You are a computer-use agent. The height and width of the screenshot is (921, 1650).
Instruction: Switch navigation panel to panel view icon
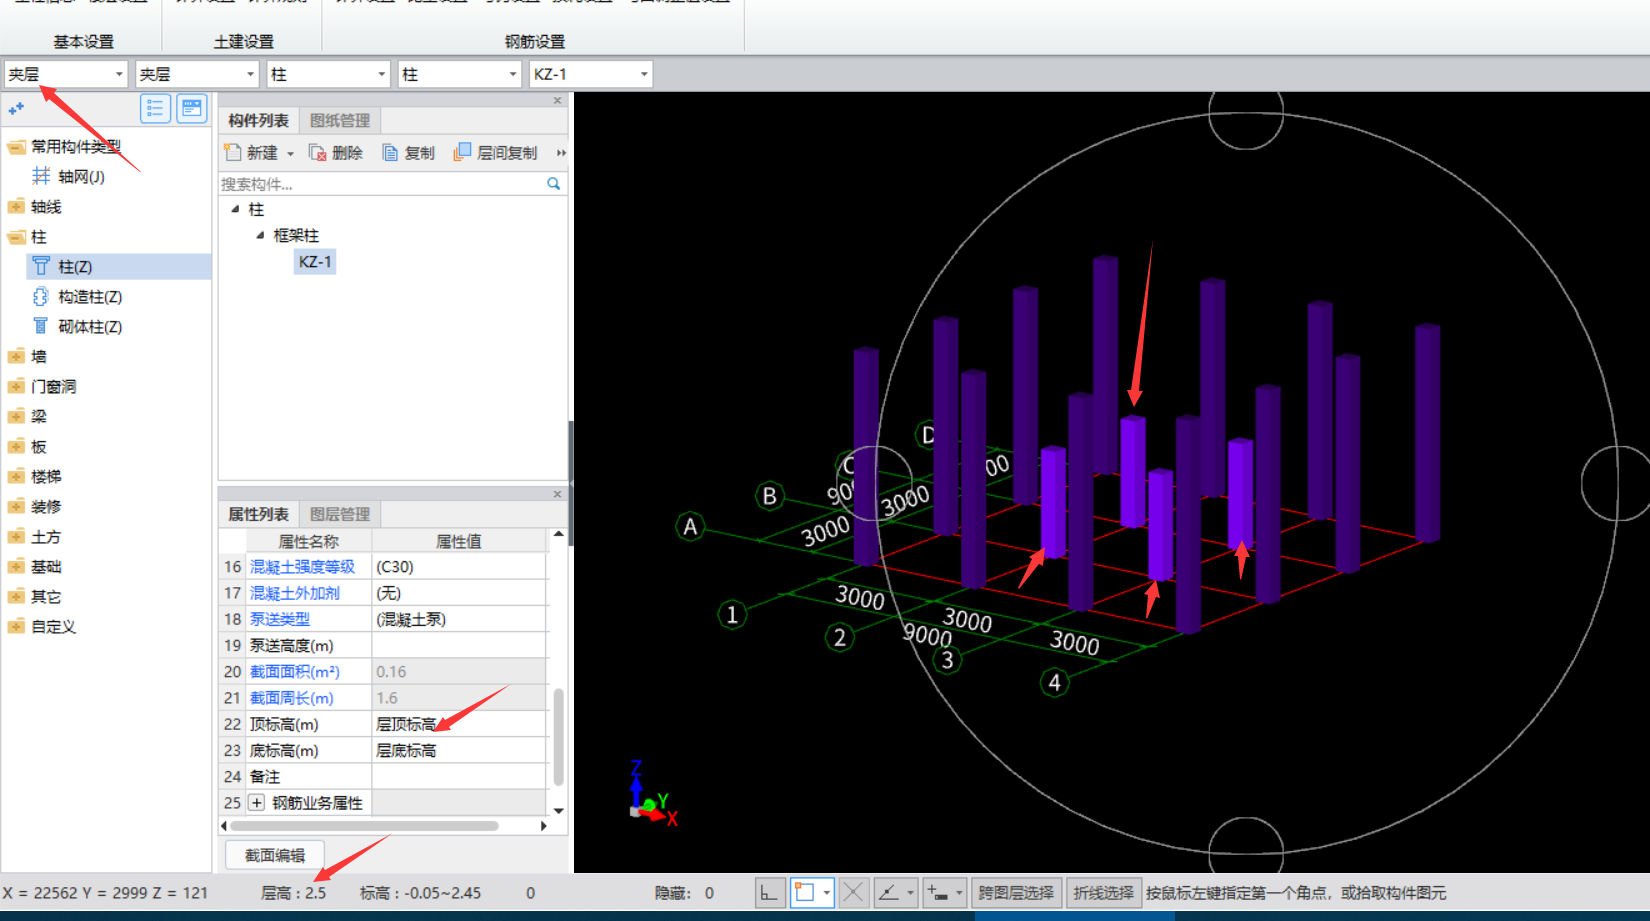192,108
